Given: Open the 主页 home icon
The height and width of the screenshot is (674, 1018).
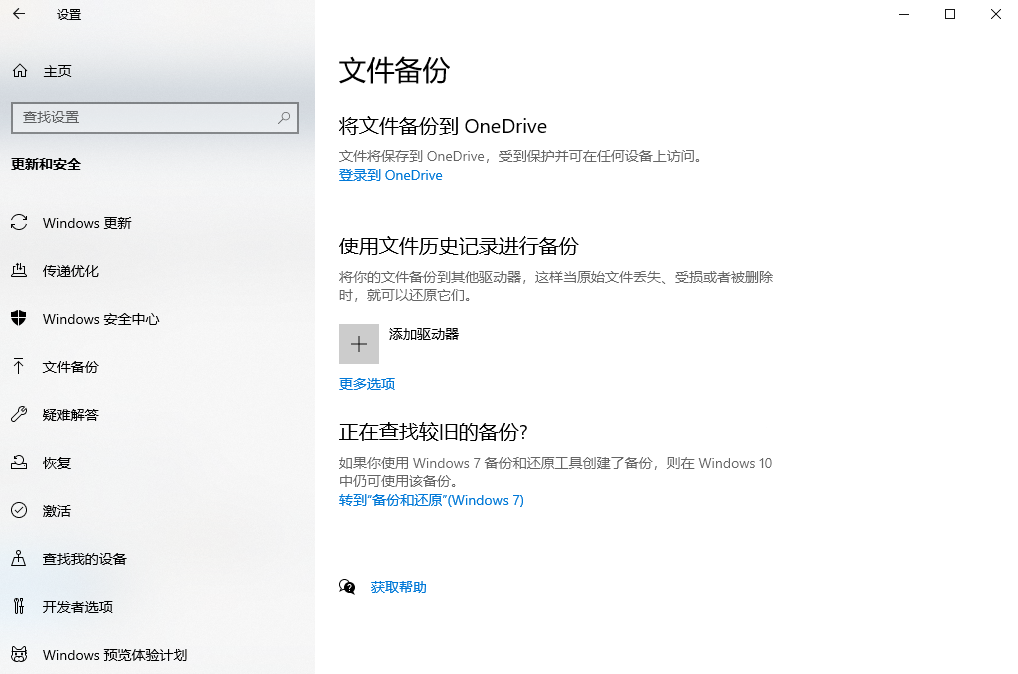Looking at the screenshot, I should pos(18,71).
